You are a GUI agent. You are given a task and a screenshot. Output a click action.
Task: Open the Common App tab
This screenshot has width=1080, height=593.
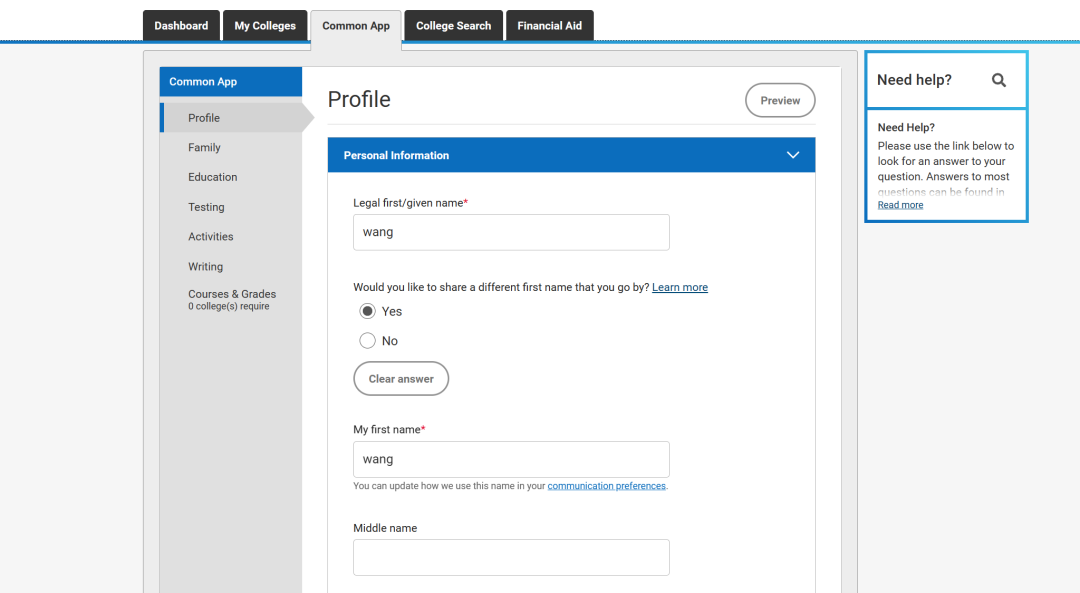click(356, 26)
